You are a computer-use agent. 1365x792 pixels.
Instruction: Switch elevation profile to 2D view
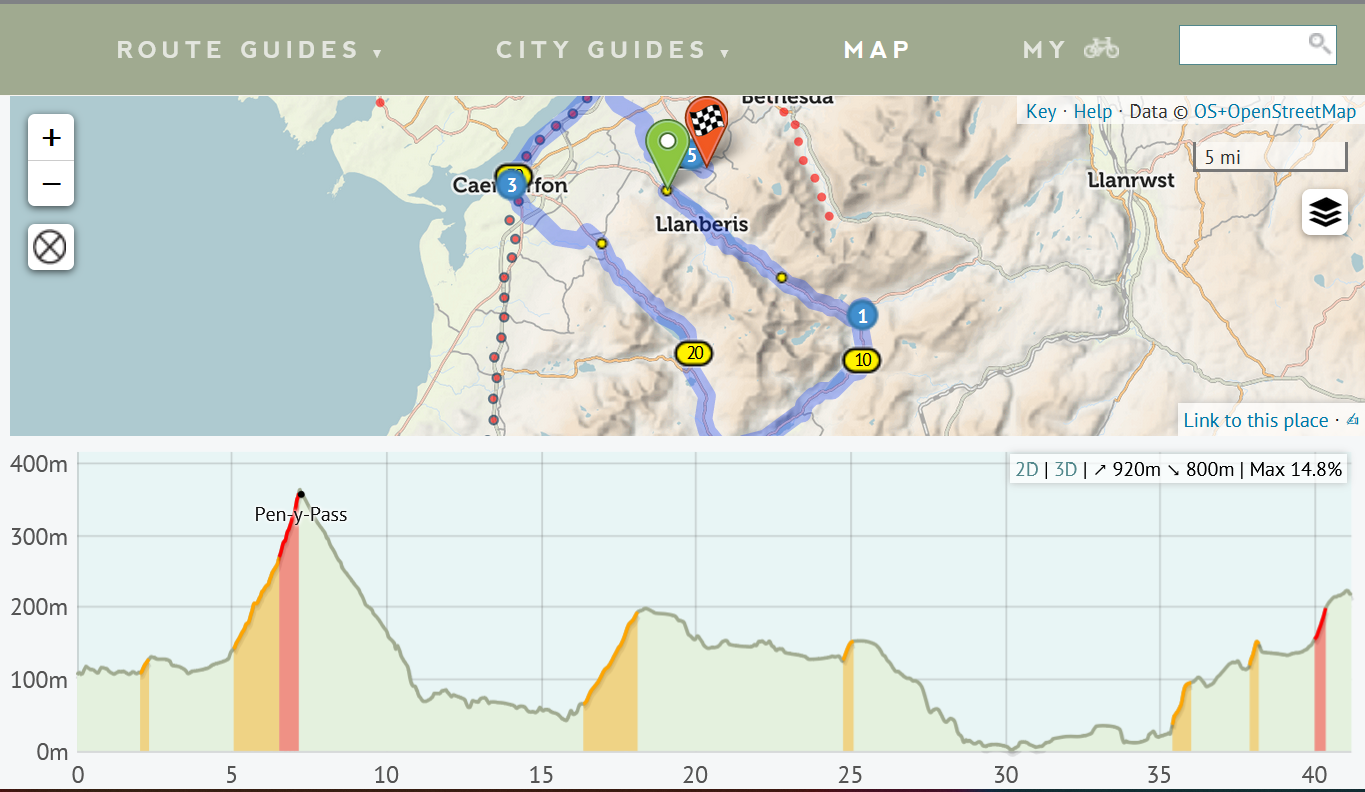point(1026,469)
